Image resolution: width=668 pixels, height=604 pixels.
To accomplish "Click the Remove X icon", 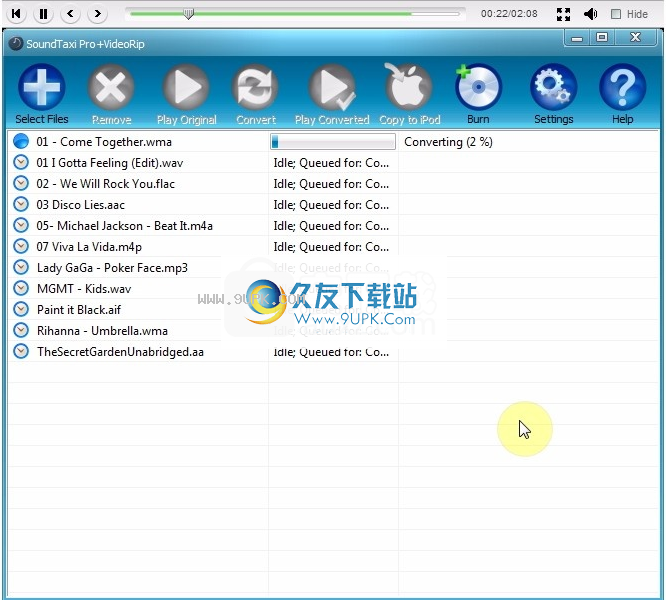I will [111, 87].
